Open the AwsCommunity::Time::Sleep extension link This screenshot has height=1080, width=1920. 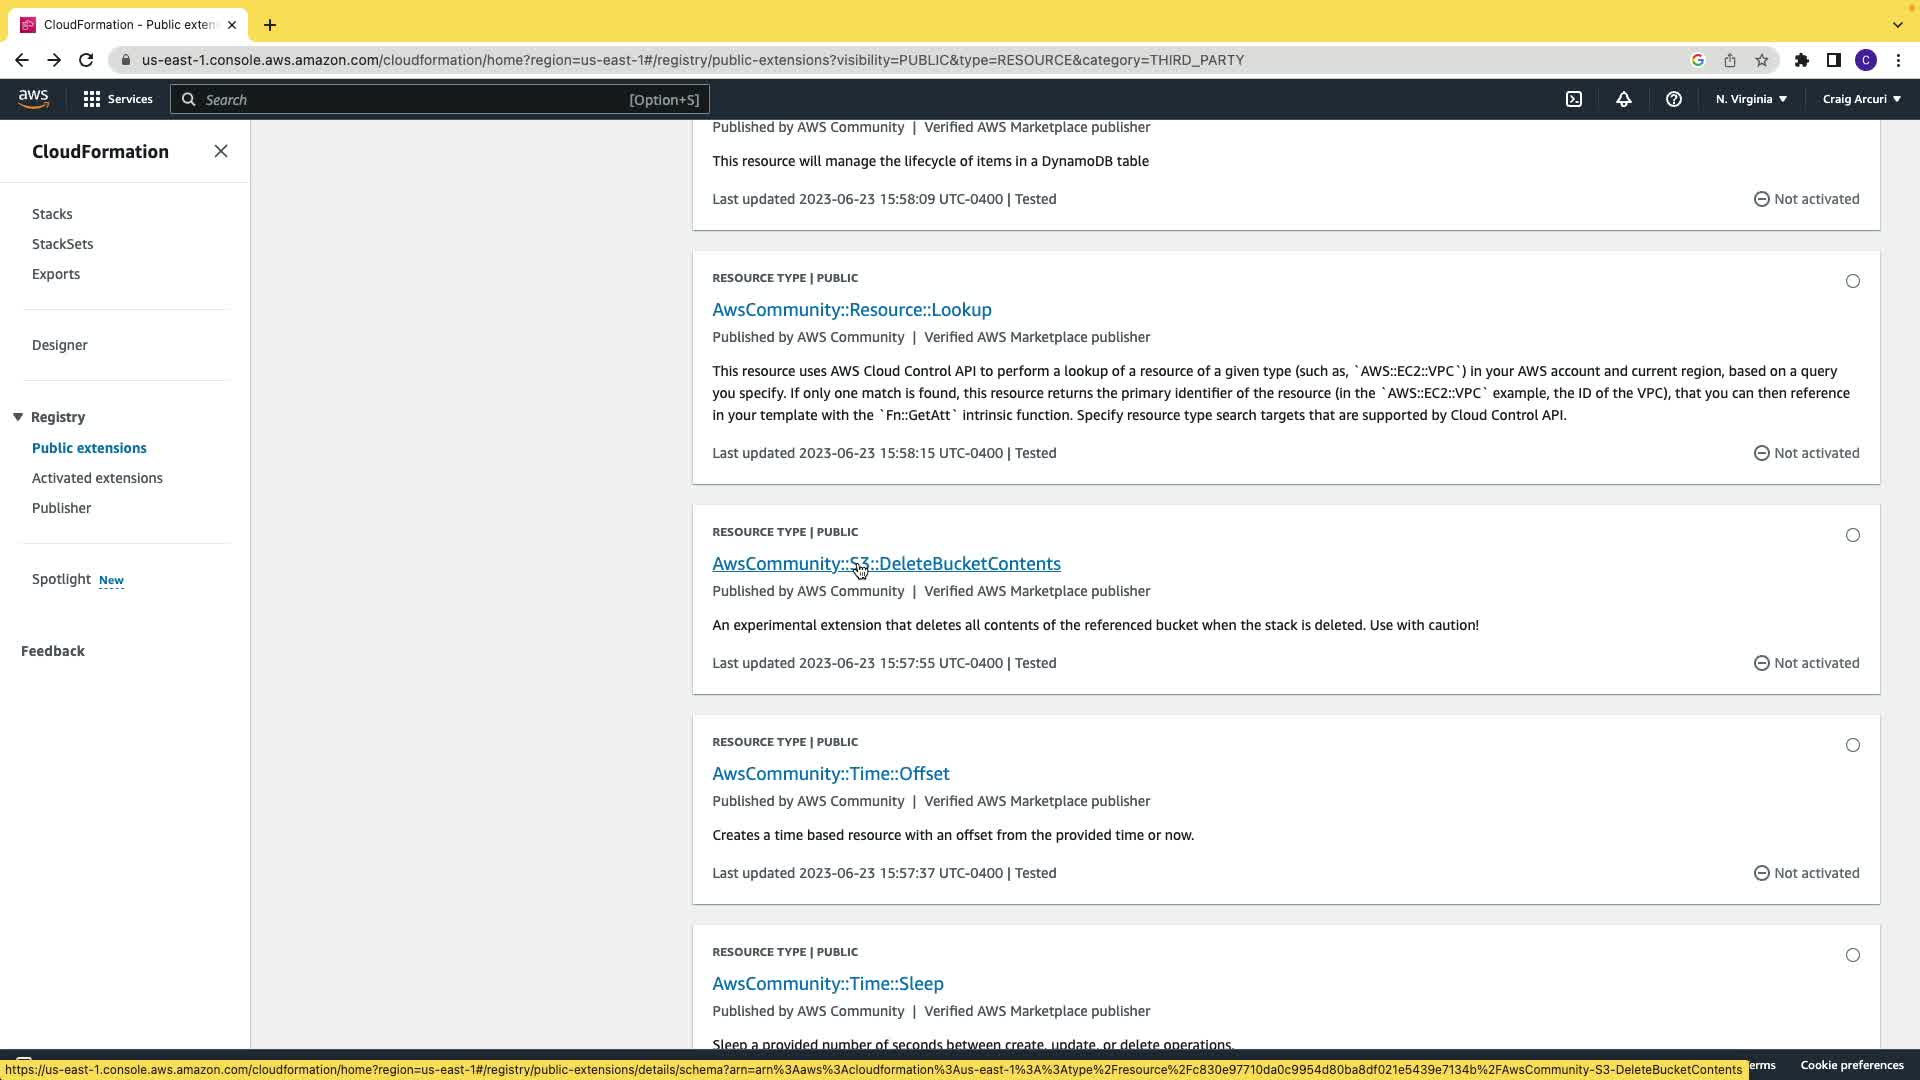[x=827, y=983]
